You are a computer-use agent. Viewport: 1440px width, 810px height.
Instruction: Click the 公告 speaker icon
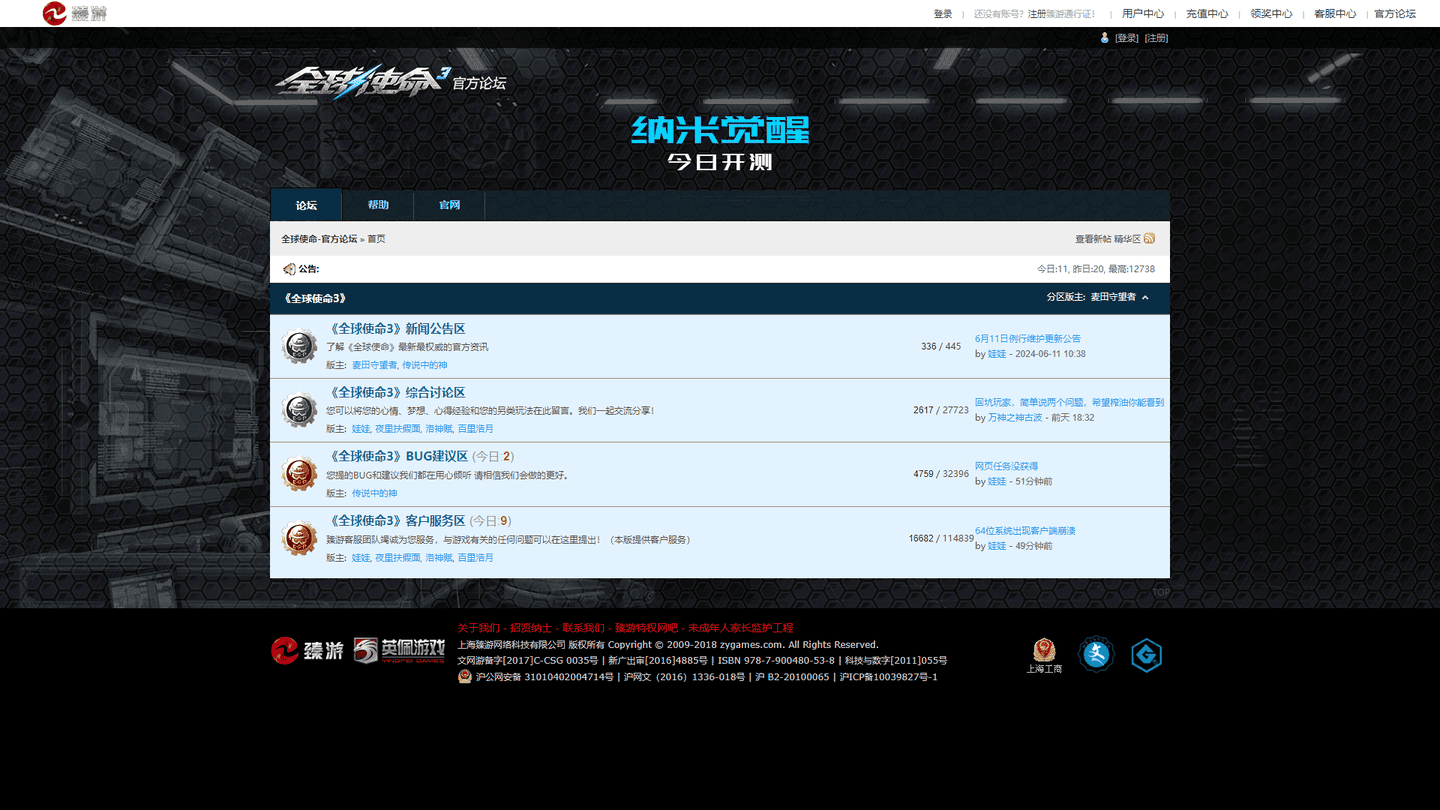pyautogui.click(x=289, y=269)
